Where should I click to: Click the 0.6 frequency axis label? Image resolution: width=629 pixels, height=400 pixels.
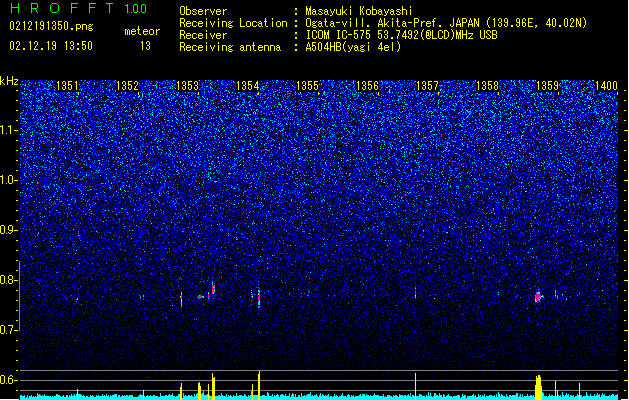tap(9, 380)
